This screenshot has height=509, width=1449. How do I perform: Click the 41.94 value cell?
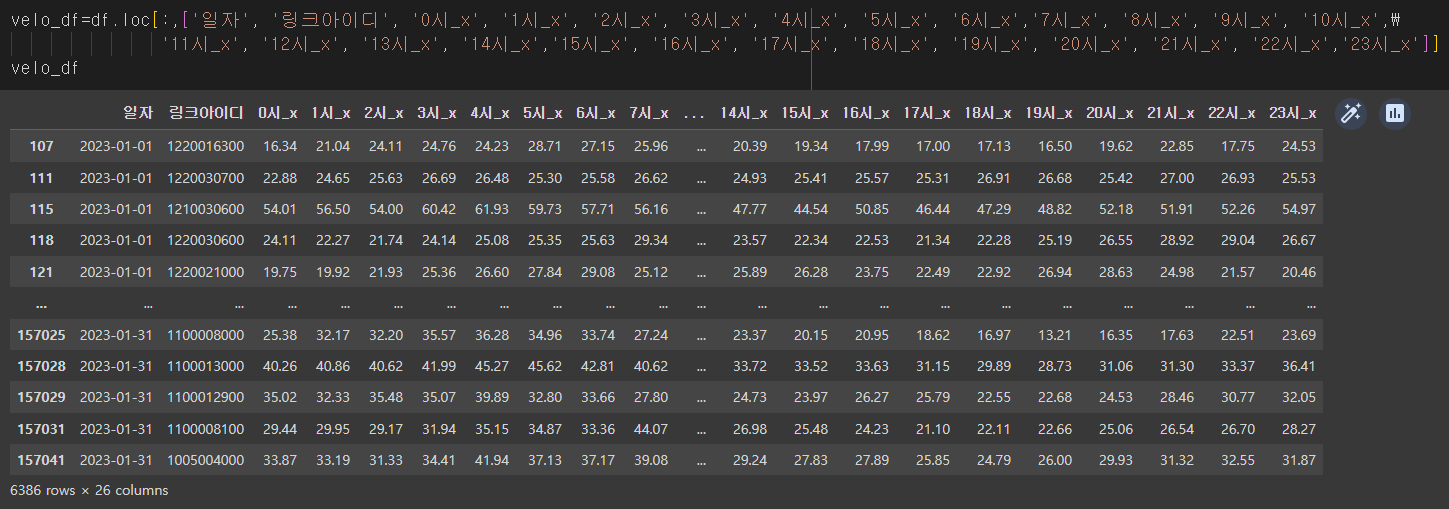(x=492, y=460)
